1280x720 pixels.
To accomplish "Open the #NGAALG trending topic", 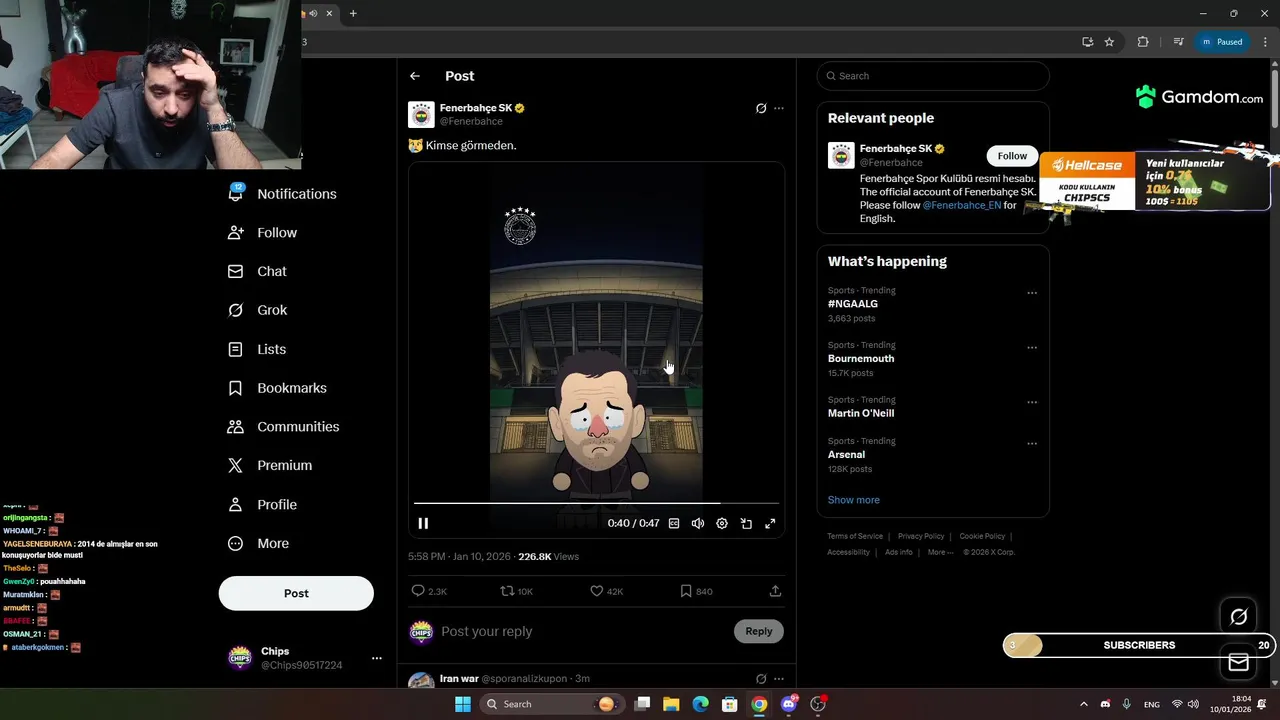I will [853, 304].
